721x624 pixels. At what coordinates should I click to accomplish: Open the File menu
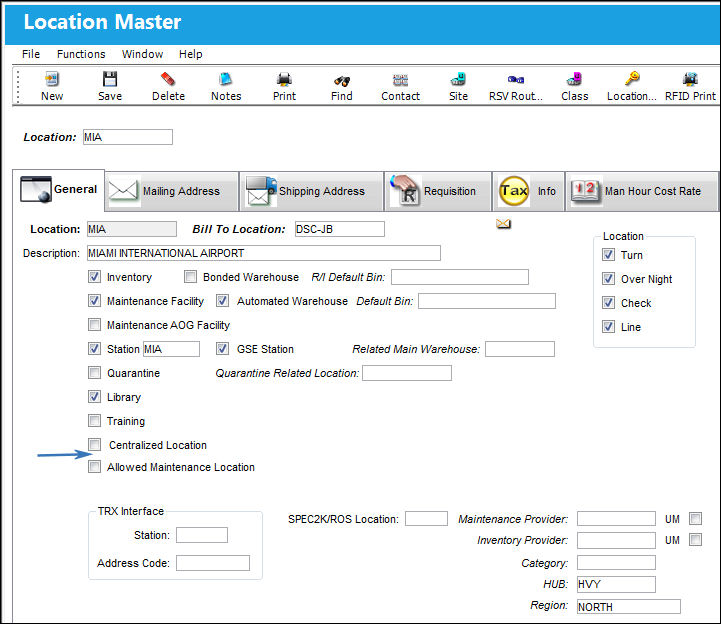click(x=31, y=54)
